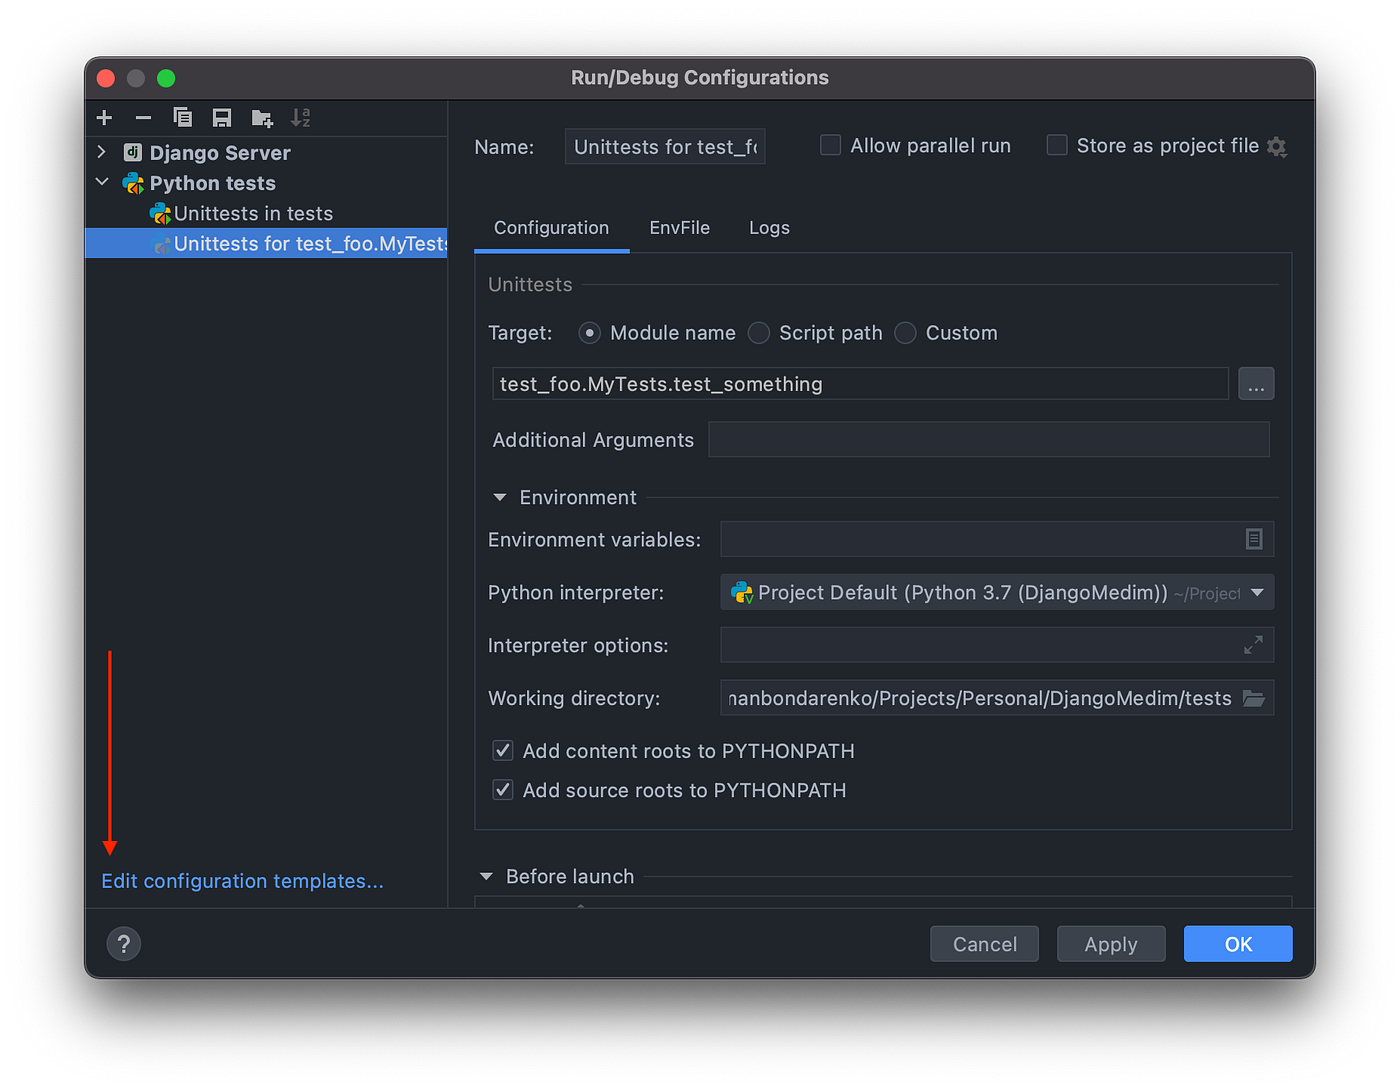Collapse the Environment section
Viewport: 1400px width, 1090px height.
[x=499, y=497]
